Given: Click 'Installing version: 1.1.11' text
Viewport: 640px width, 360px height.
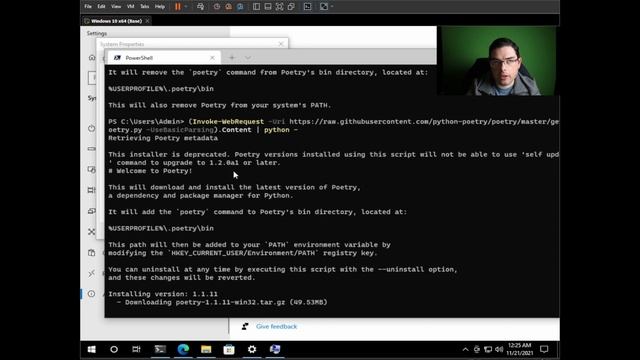Looking at the screenshot, I should tap(163, 294).
